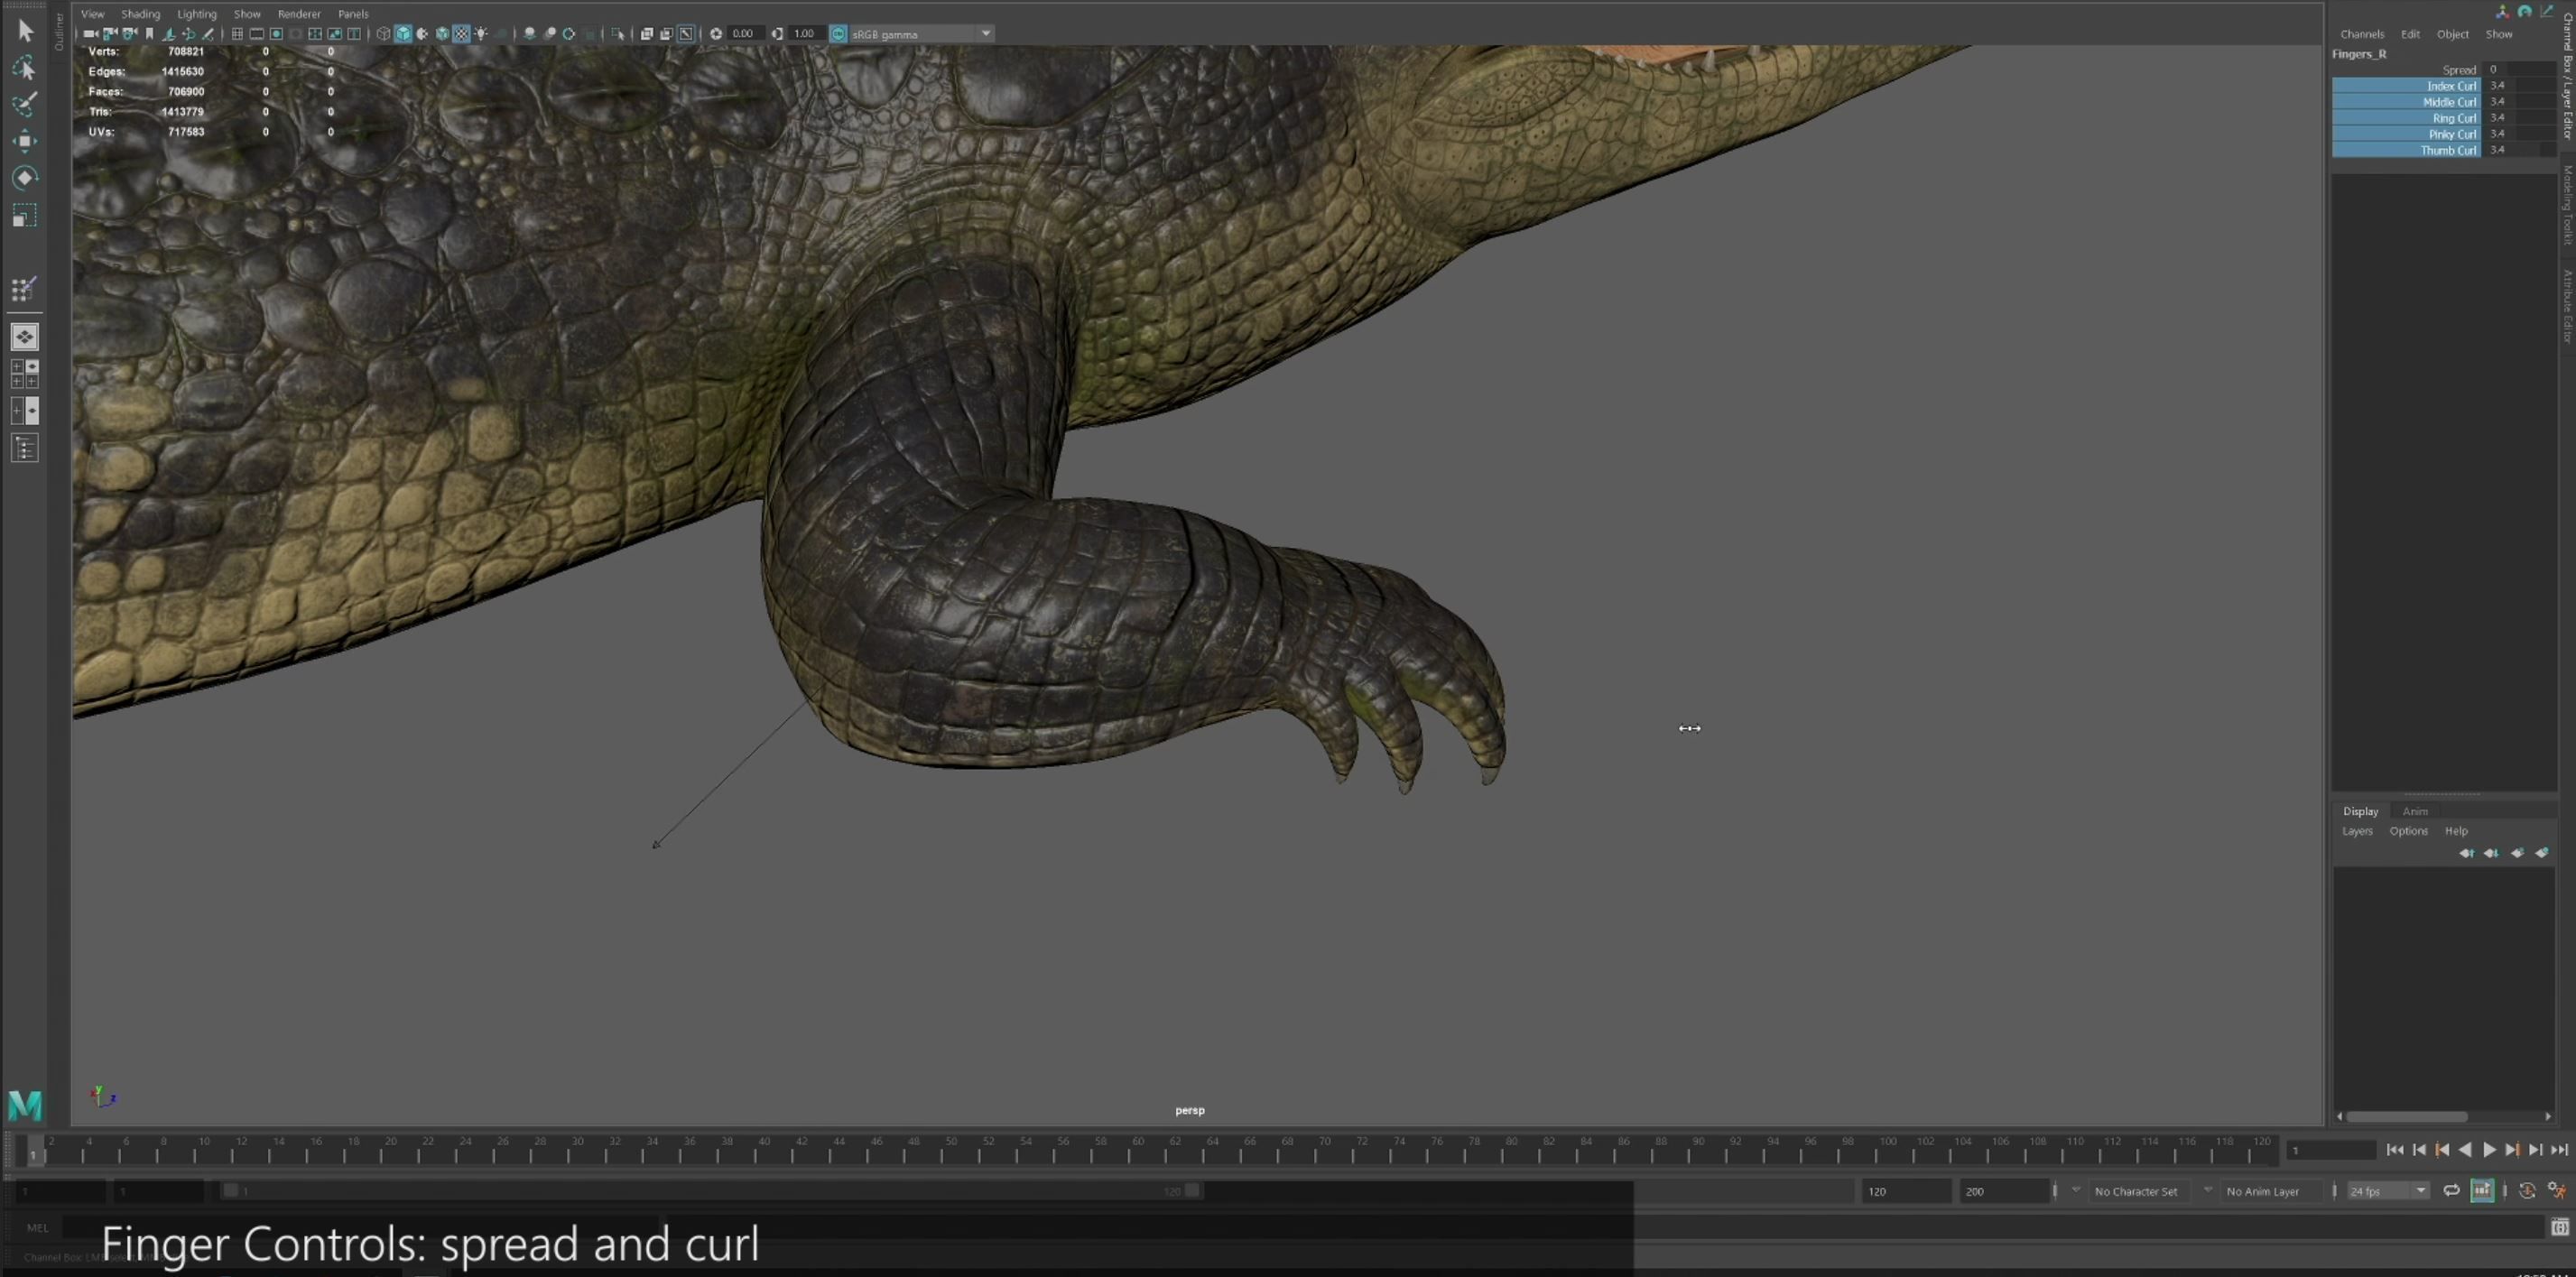Click the gamma control icon
The image size is (2576, 1277).
coord(777,34)
